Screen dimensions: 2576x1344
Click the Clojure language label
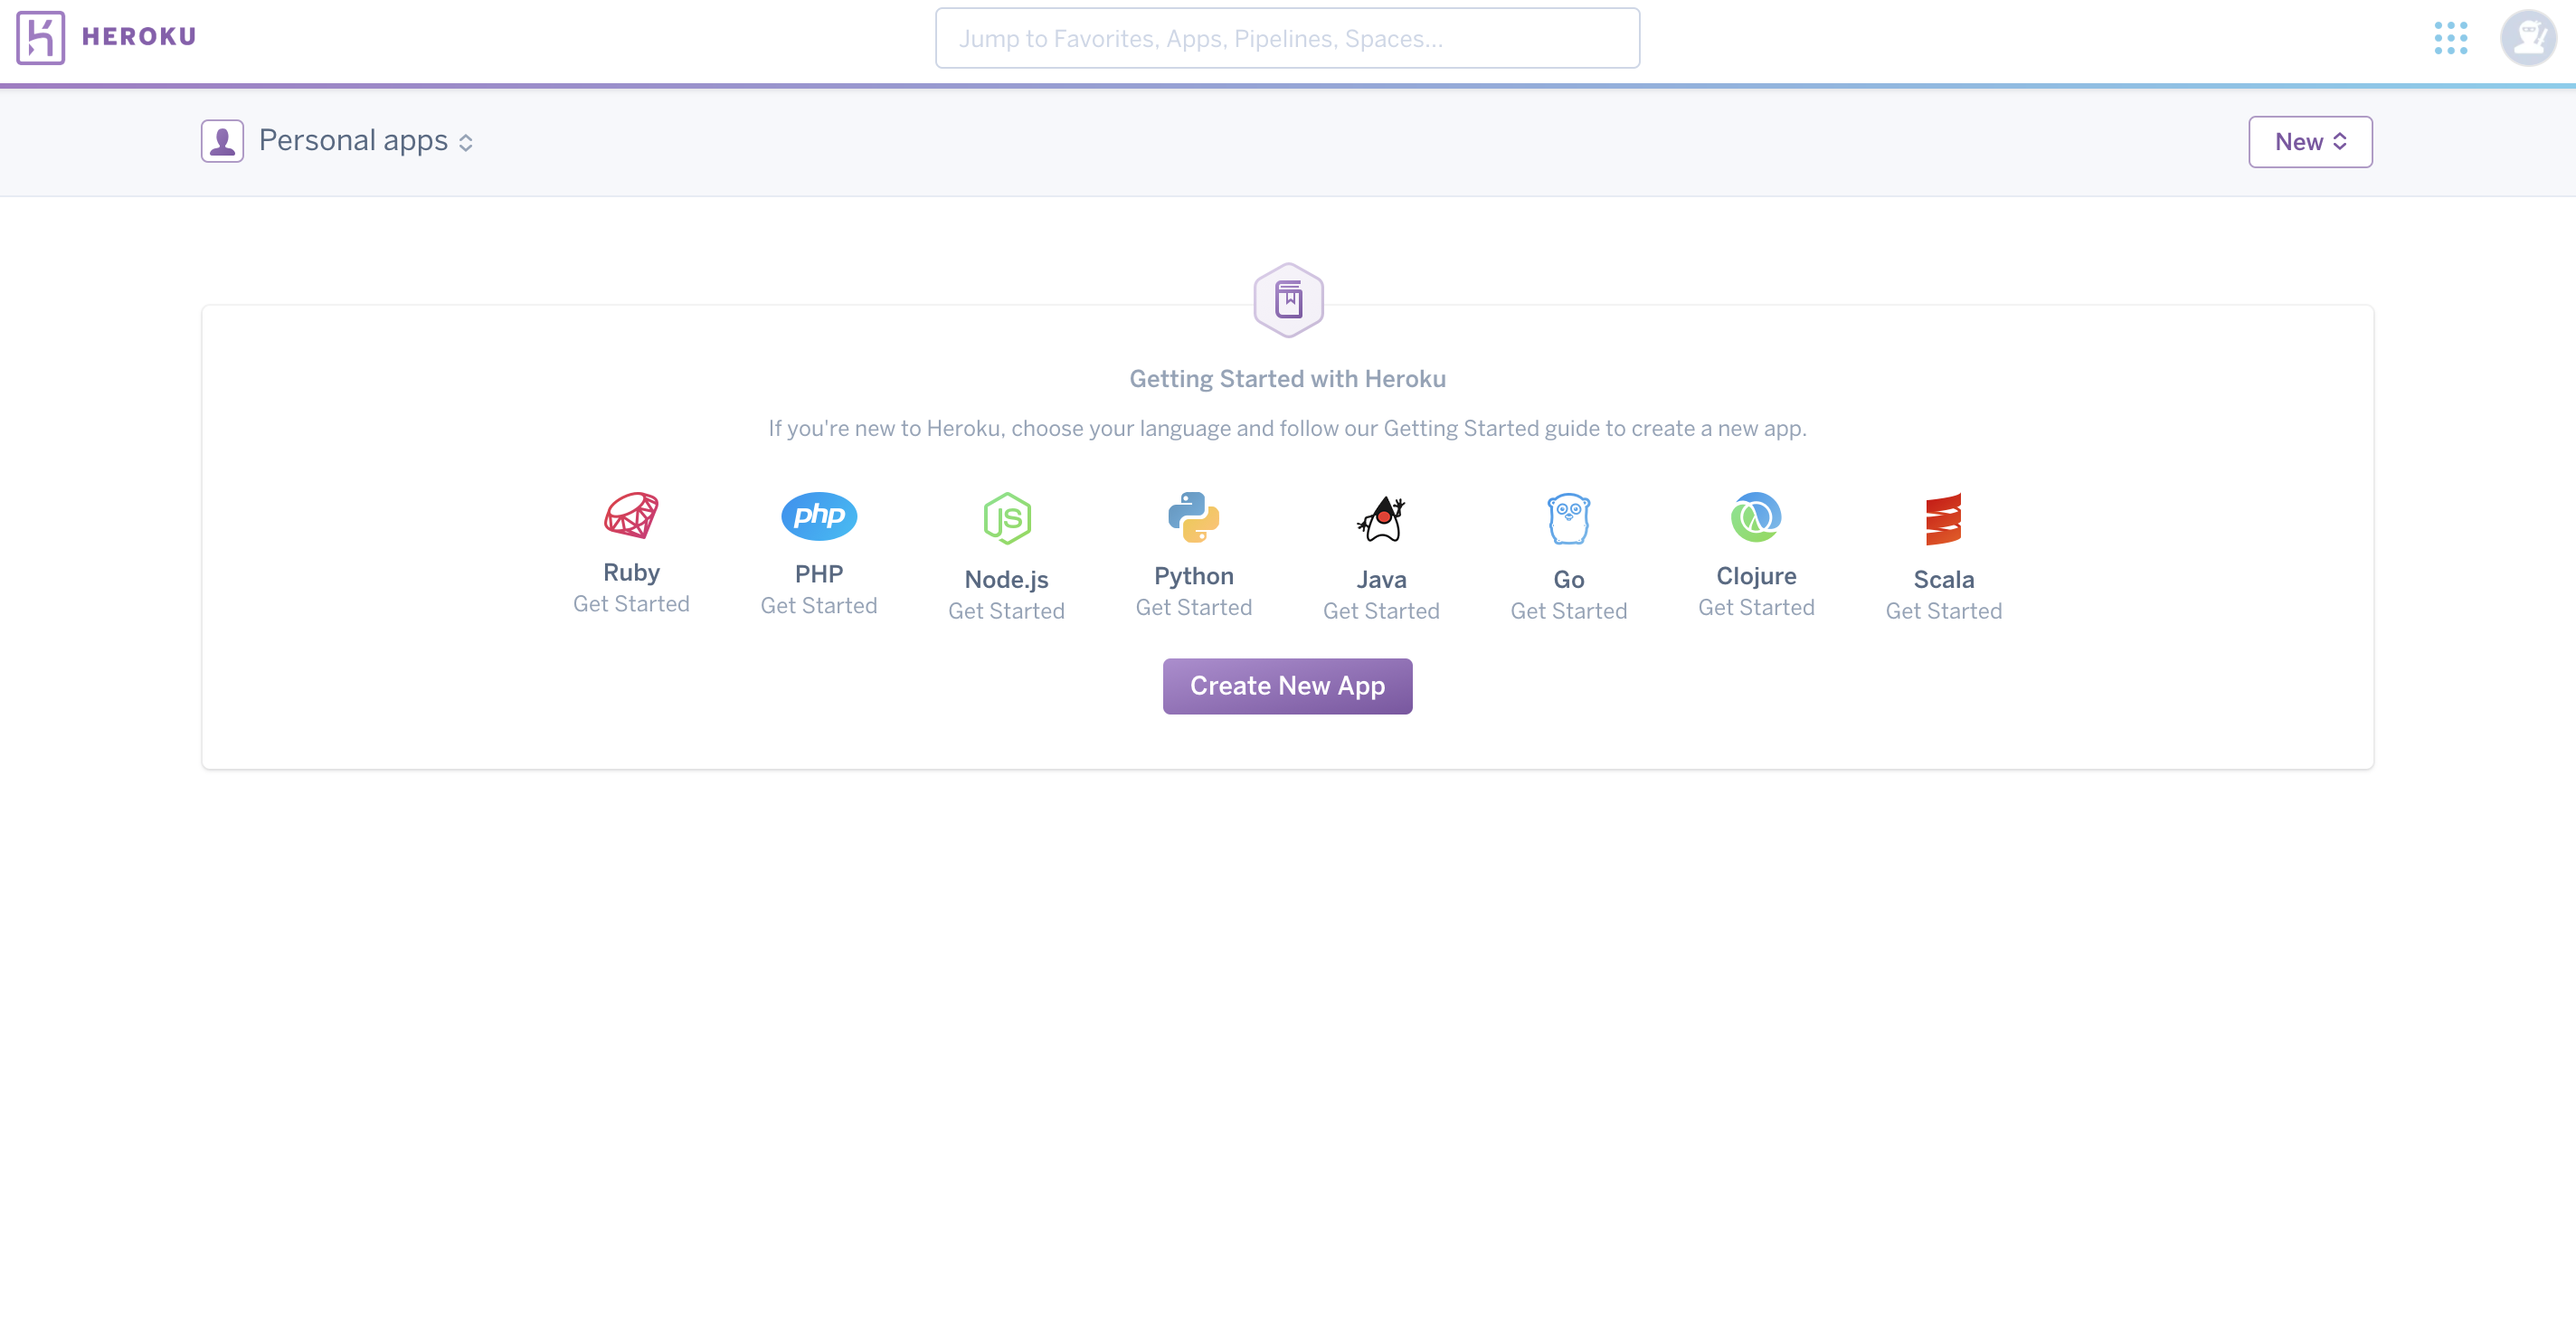[1756, 577]
